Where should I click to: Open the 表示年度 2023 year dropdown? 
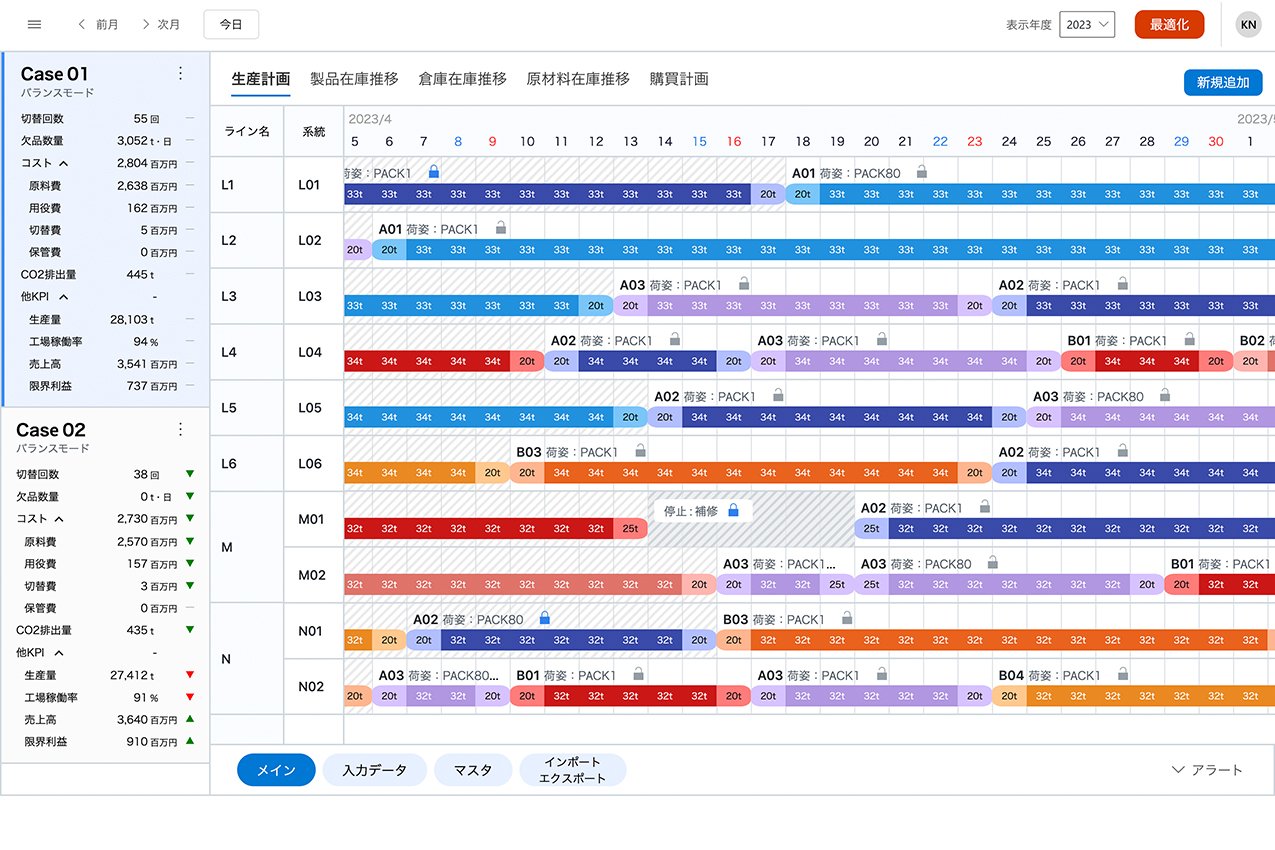[x=1086, y=25]
